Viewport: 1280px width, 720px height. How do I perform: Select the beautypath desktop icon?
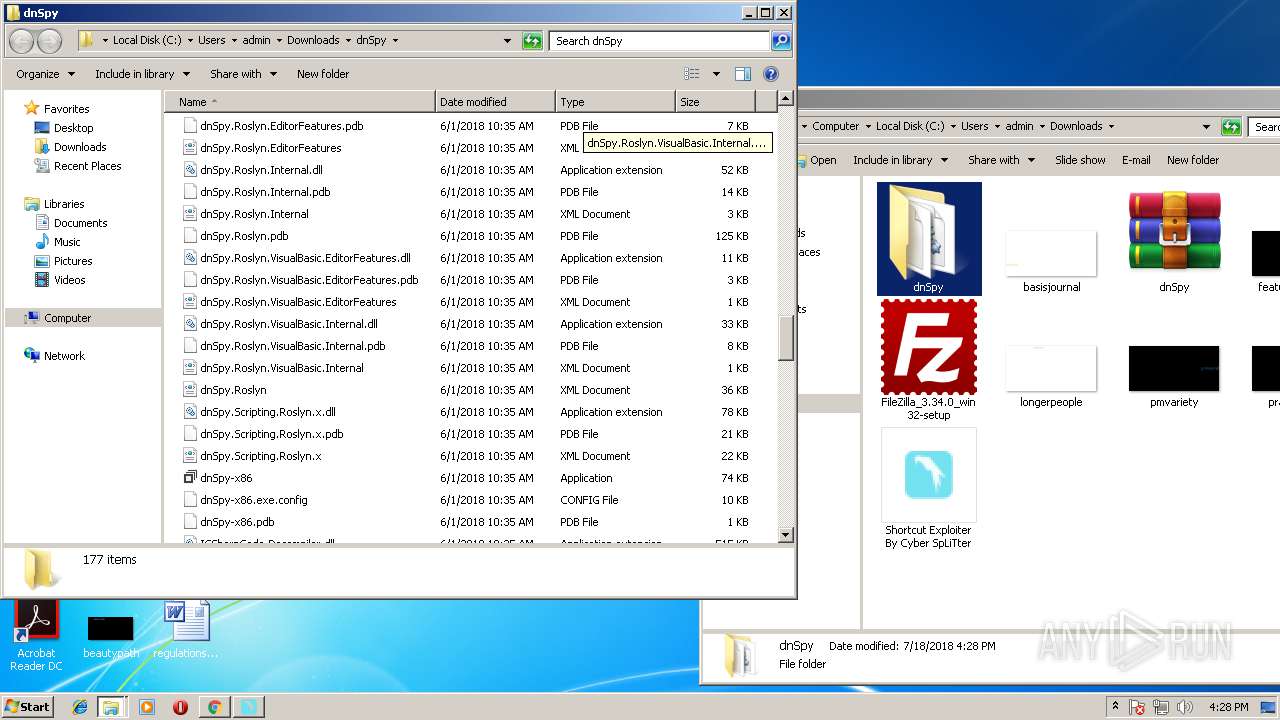coord(111,637)
